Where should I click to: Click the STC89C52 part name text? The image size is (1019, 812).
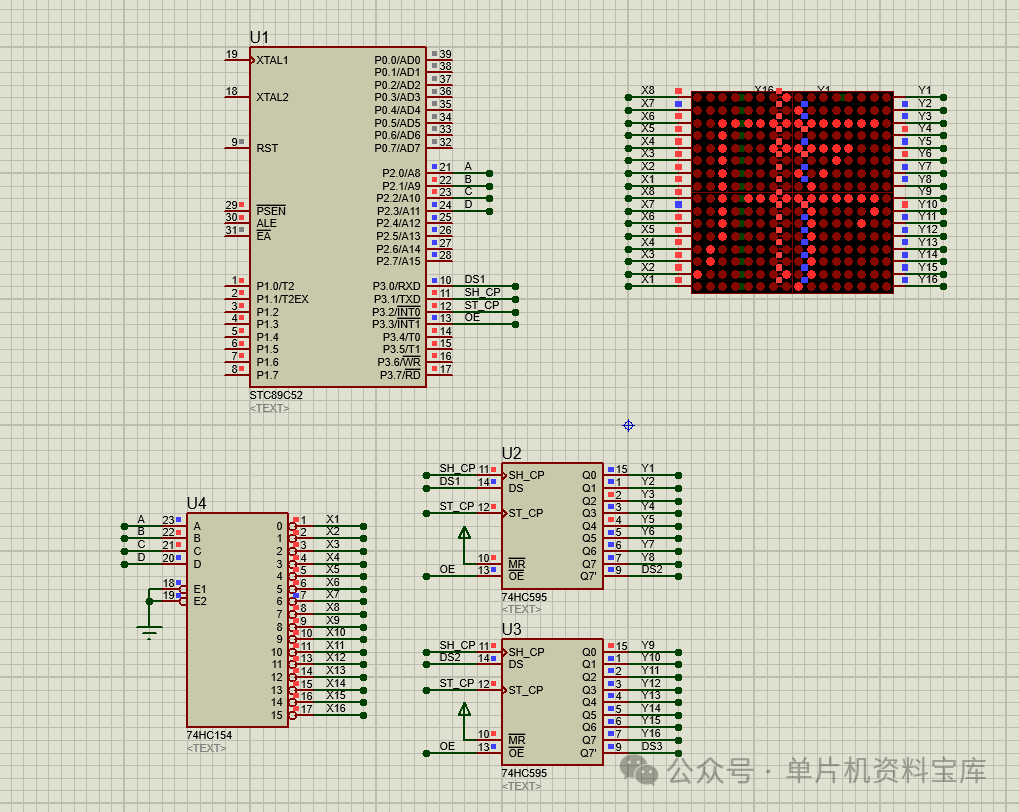[x=276, y=395]
